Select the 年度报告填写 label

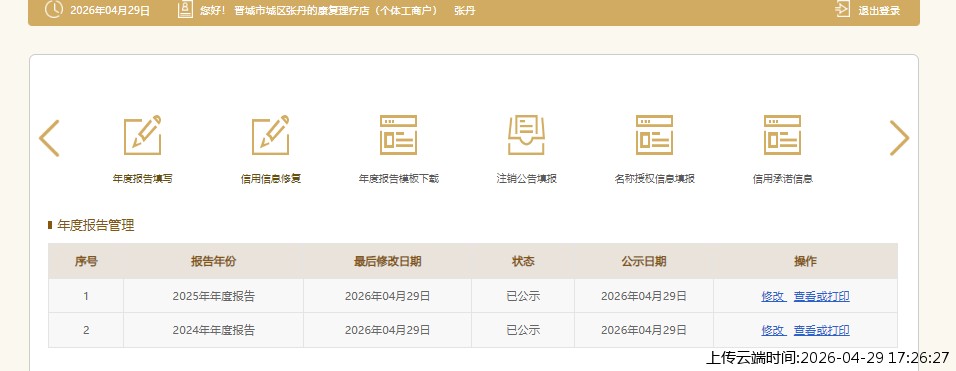point(143,179)
